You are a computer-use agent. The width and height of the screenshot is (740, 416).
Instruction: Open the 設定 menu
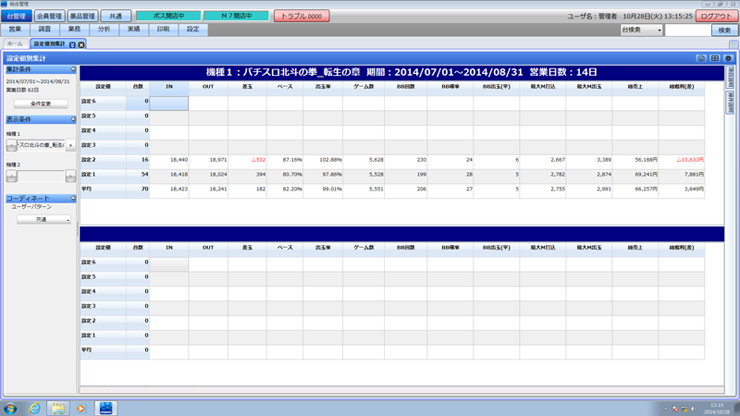click(193, 29)
